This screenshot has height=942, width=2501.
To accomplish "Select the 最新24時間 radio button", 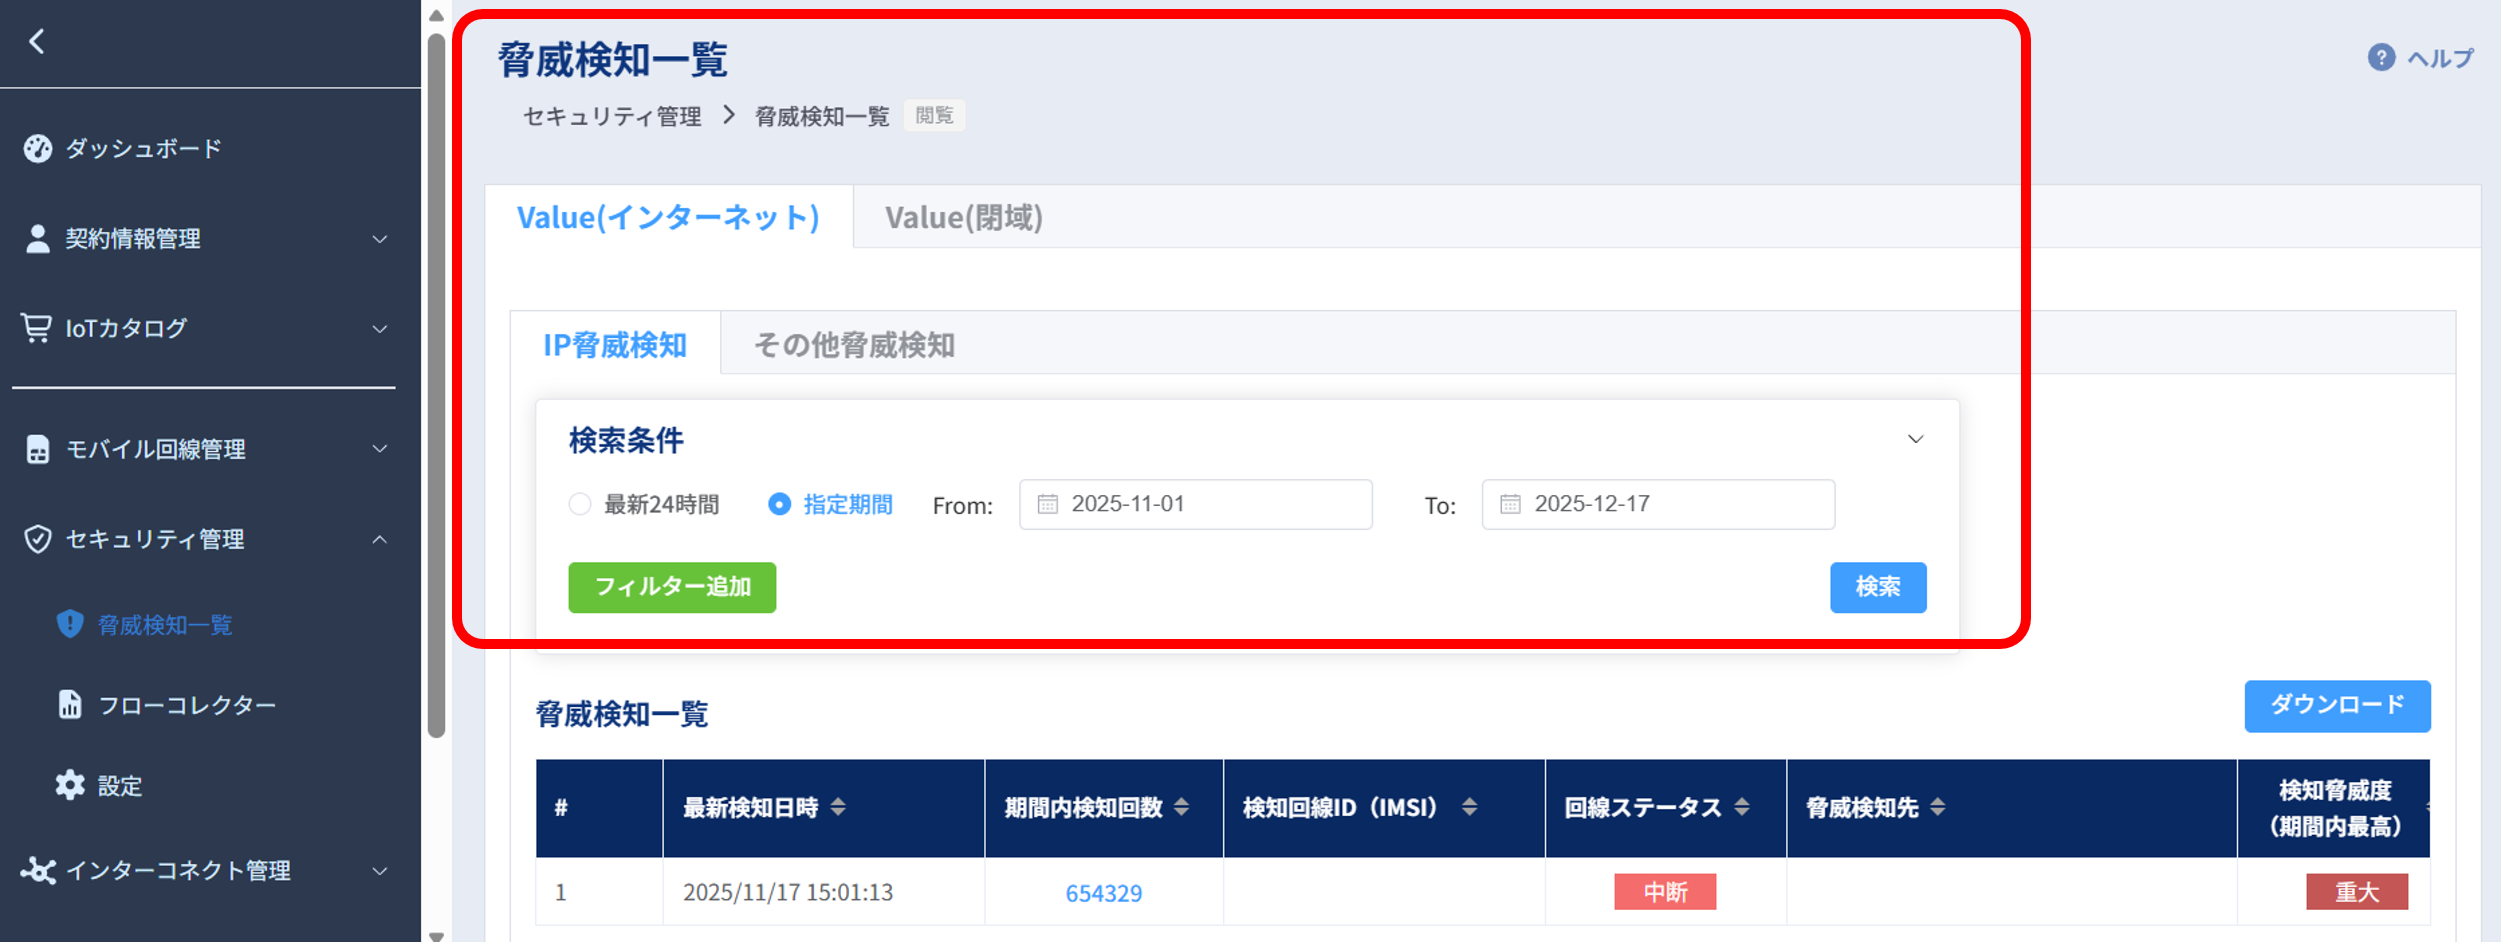I will 580,504.
